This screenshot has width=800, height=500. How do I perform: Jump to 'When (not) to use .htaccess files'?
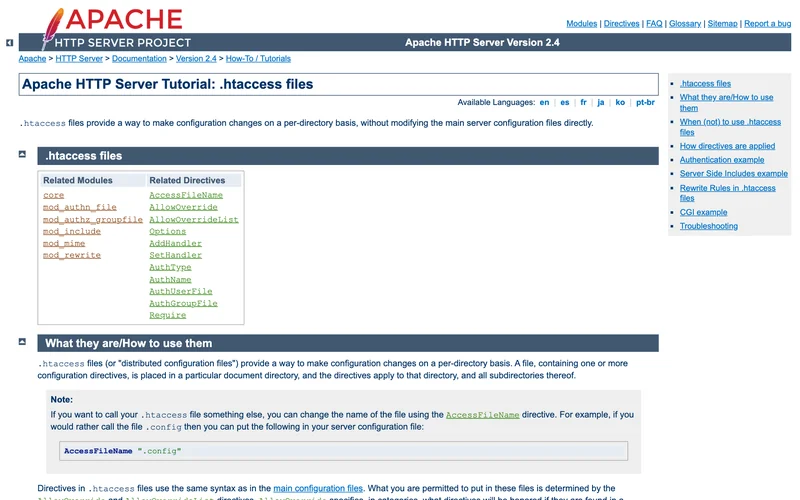730,127
